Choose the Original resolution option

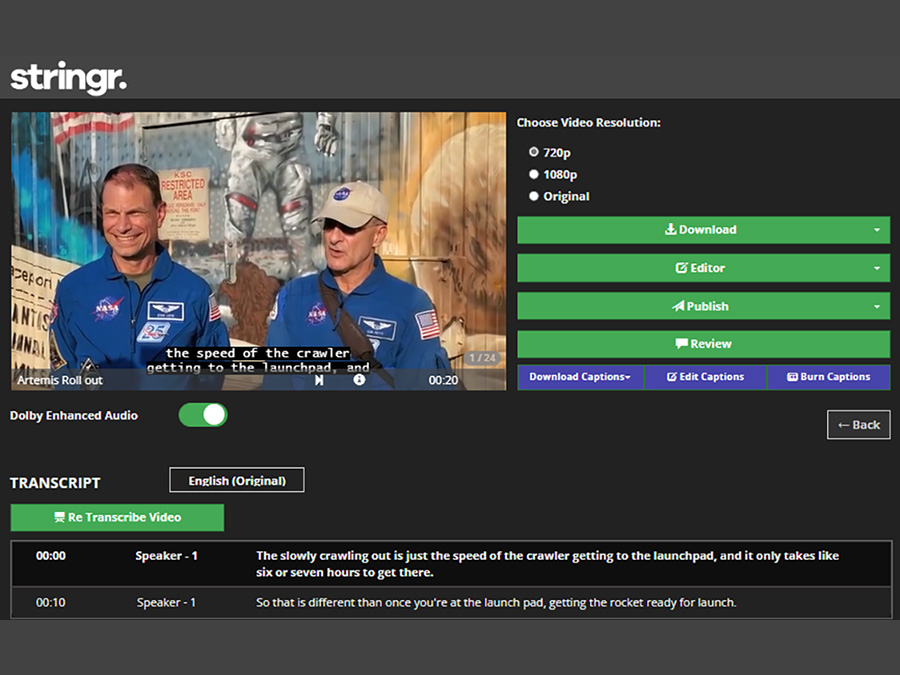(534, 195)
